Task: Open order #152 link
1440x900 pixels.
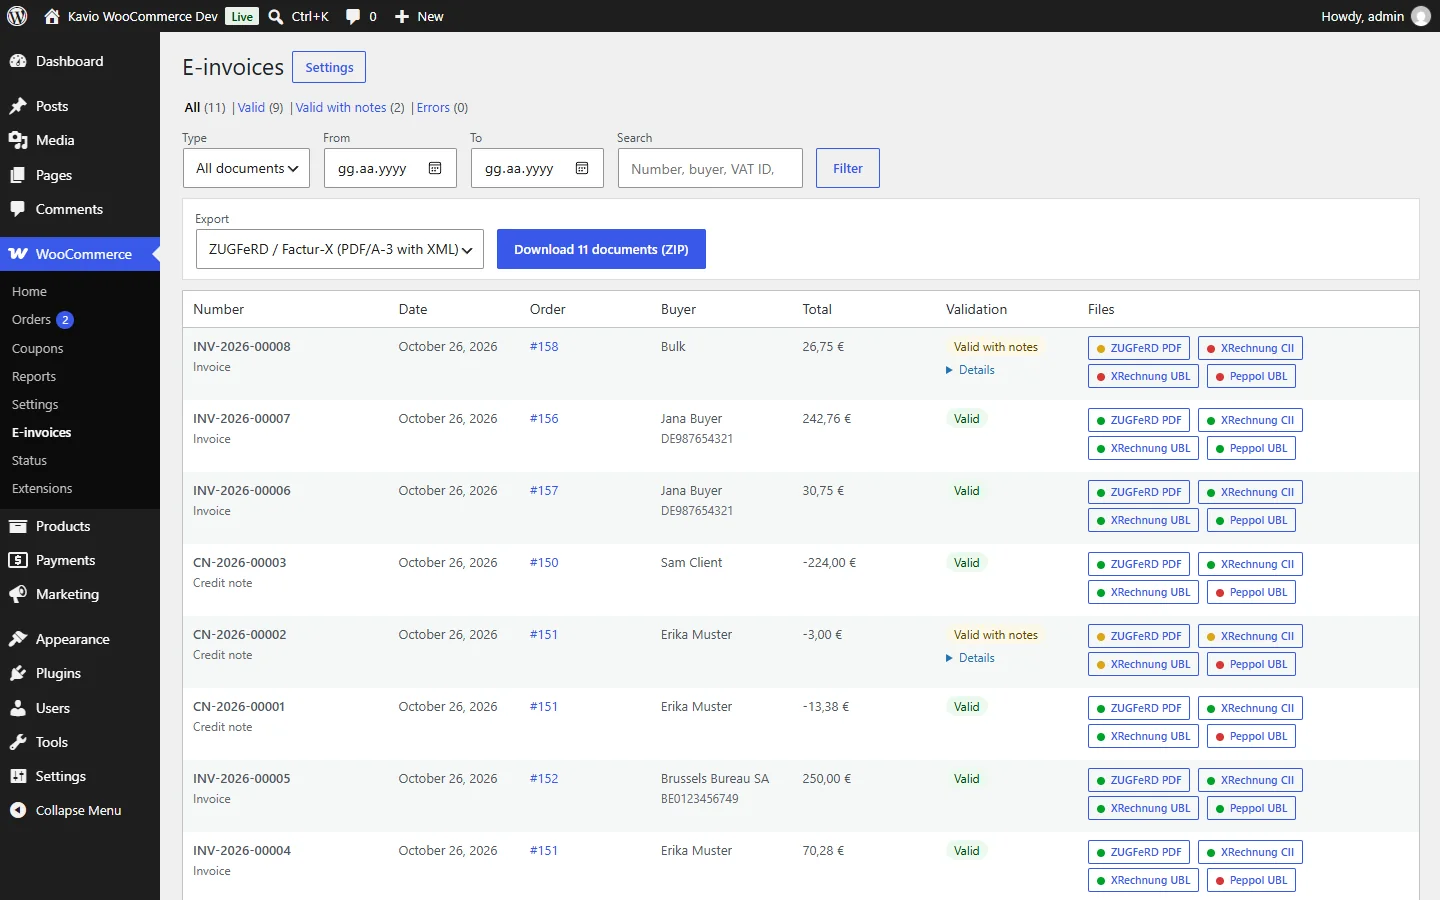Action: click(544, 779)
